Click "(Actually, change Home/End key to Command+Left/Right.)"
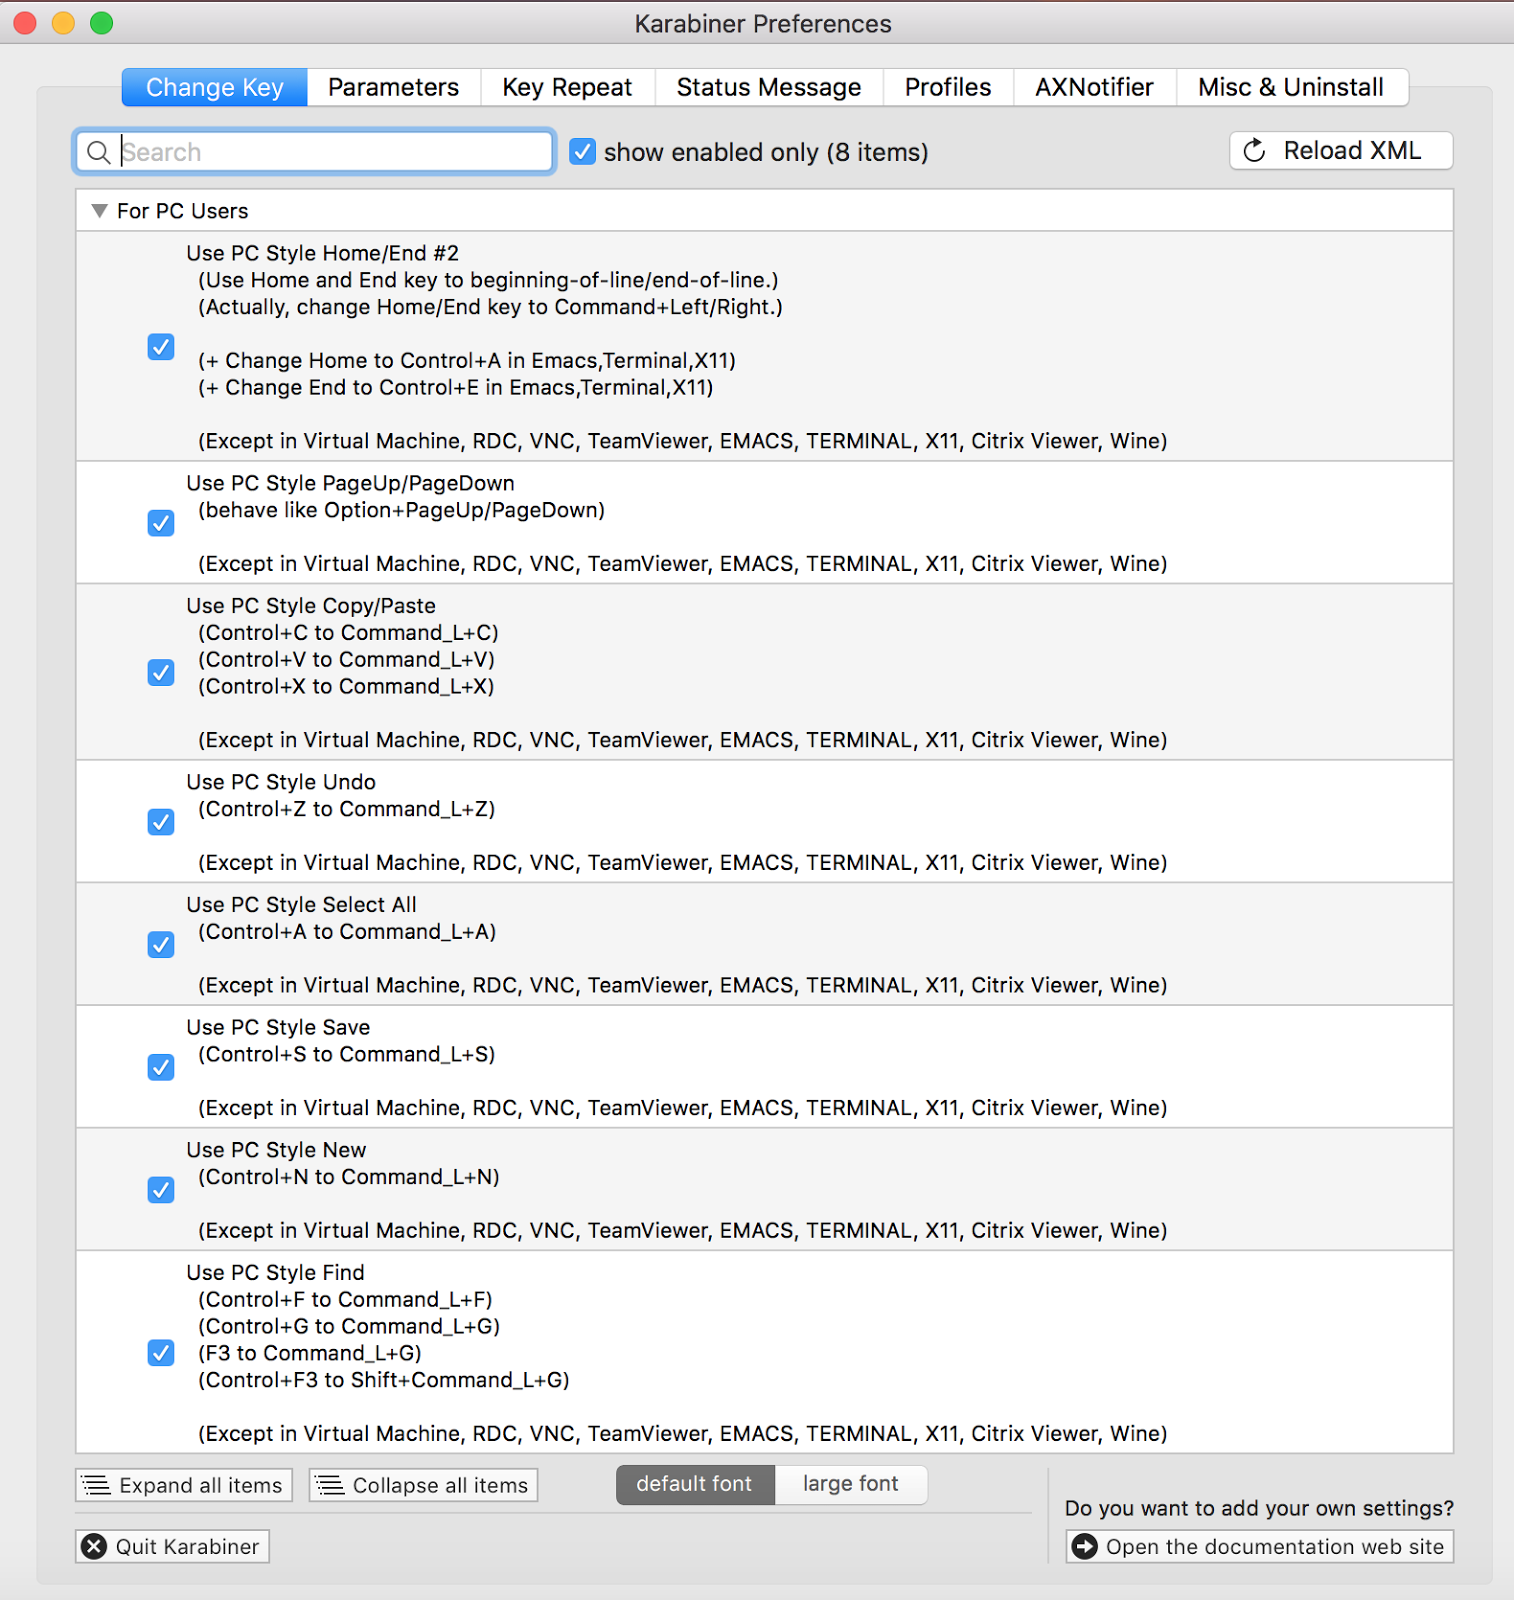Viewport: 1514px width, 1600px height. click(x=490, y=308)
